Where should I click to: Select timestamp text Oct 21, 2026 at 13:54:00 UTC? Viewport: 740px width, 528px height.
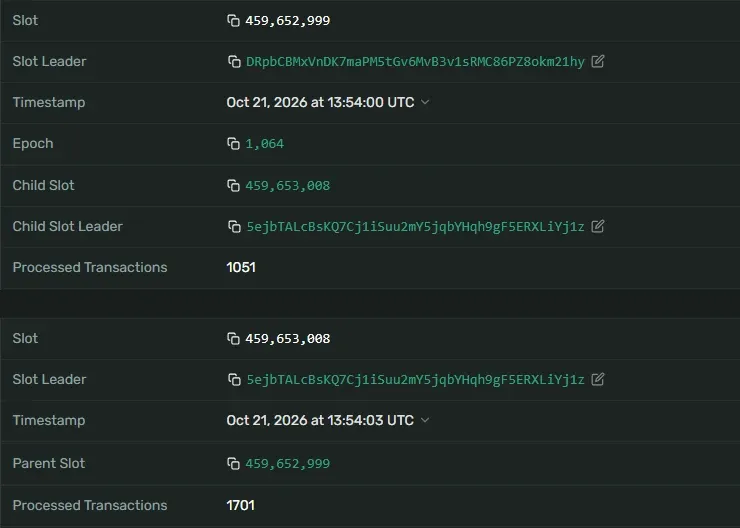click(x=320, y=102)
